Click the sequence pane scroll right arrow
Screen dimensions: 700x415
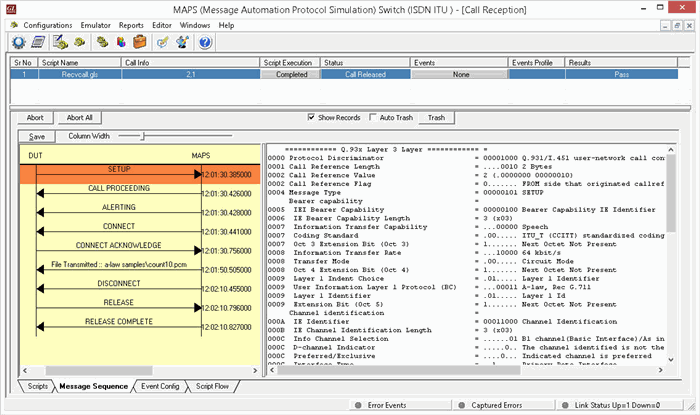(x=255, y=370)
